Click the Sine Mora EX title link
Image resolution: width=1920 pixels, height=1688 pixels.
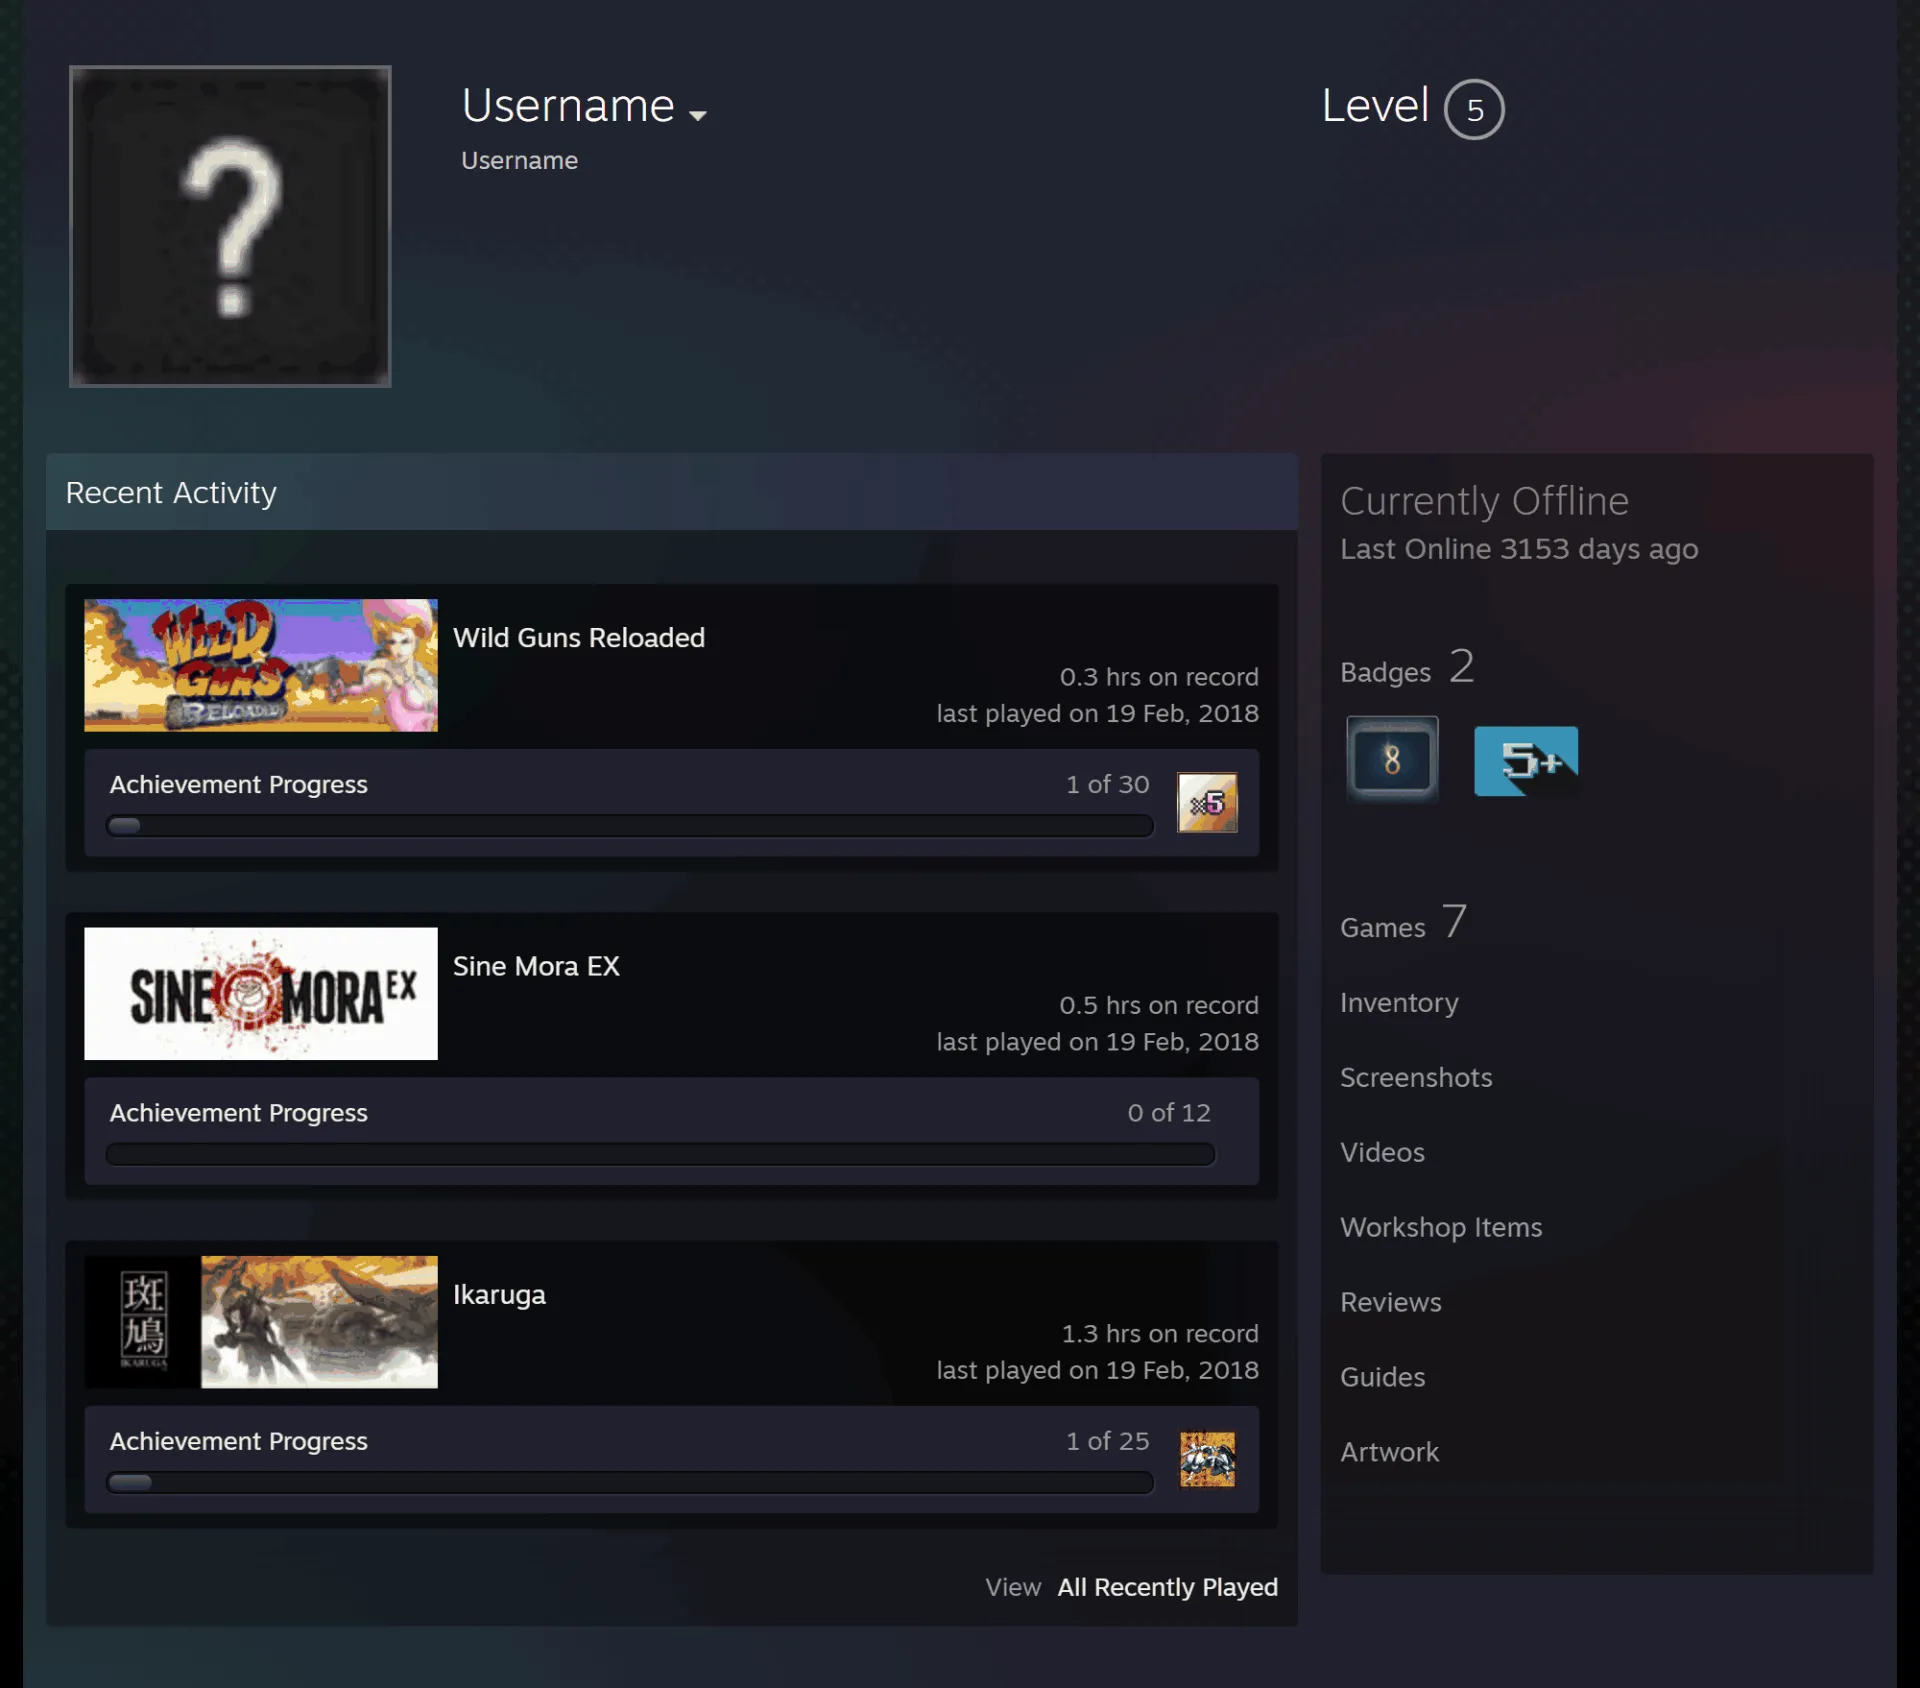[x=536, y=966]
